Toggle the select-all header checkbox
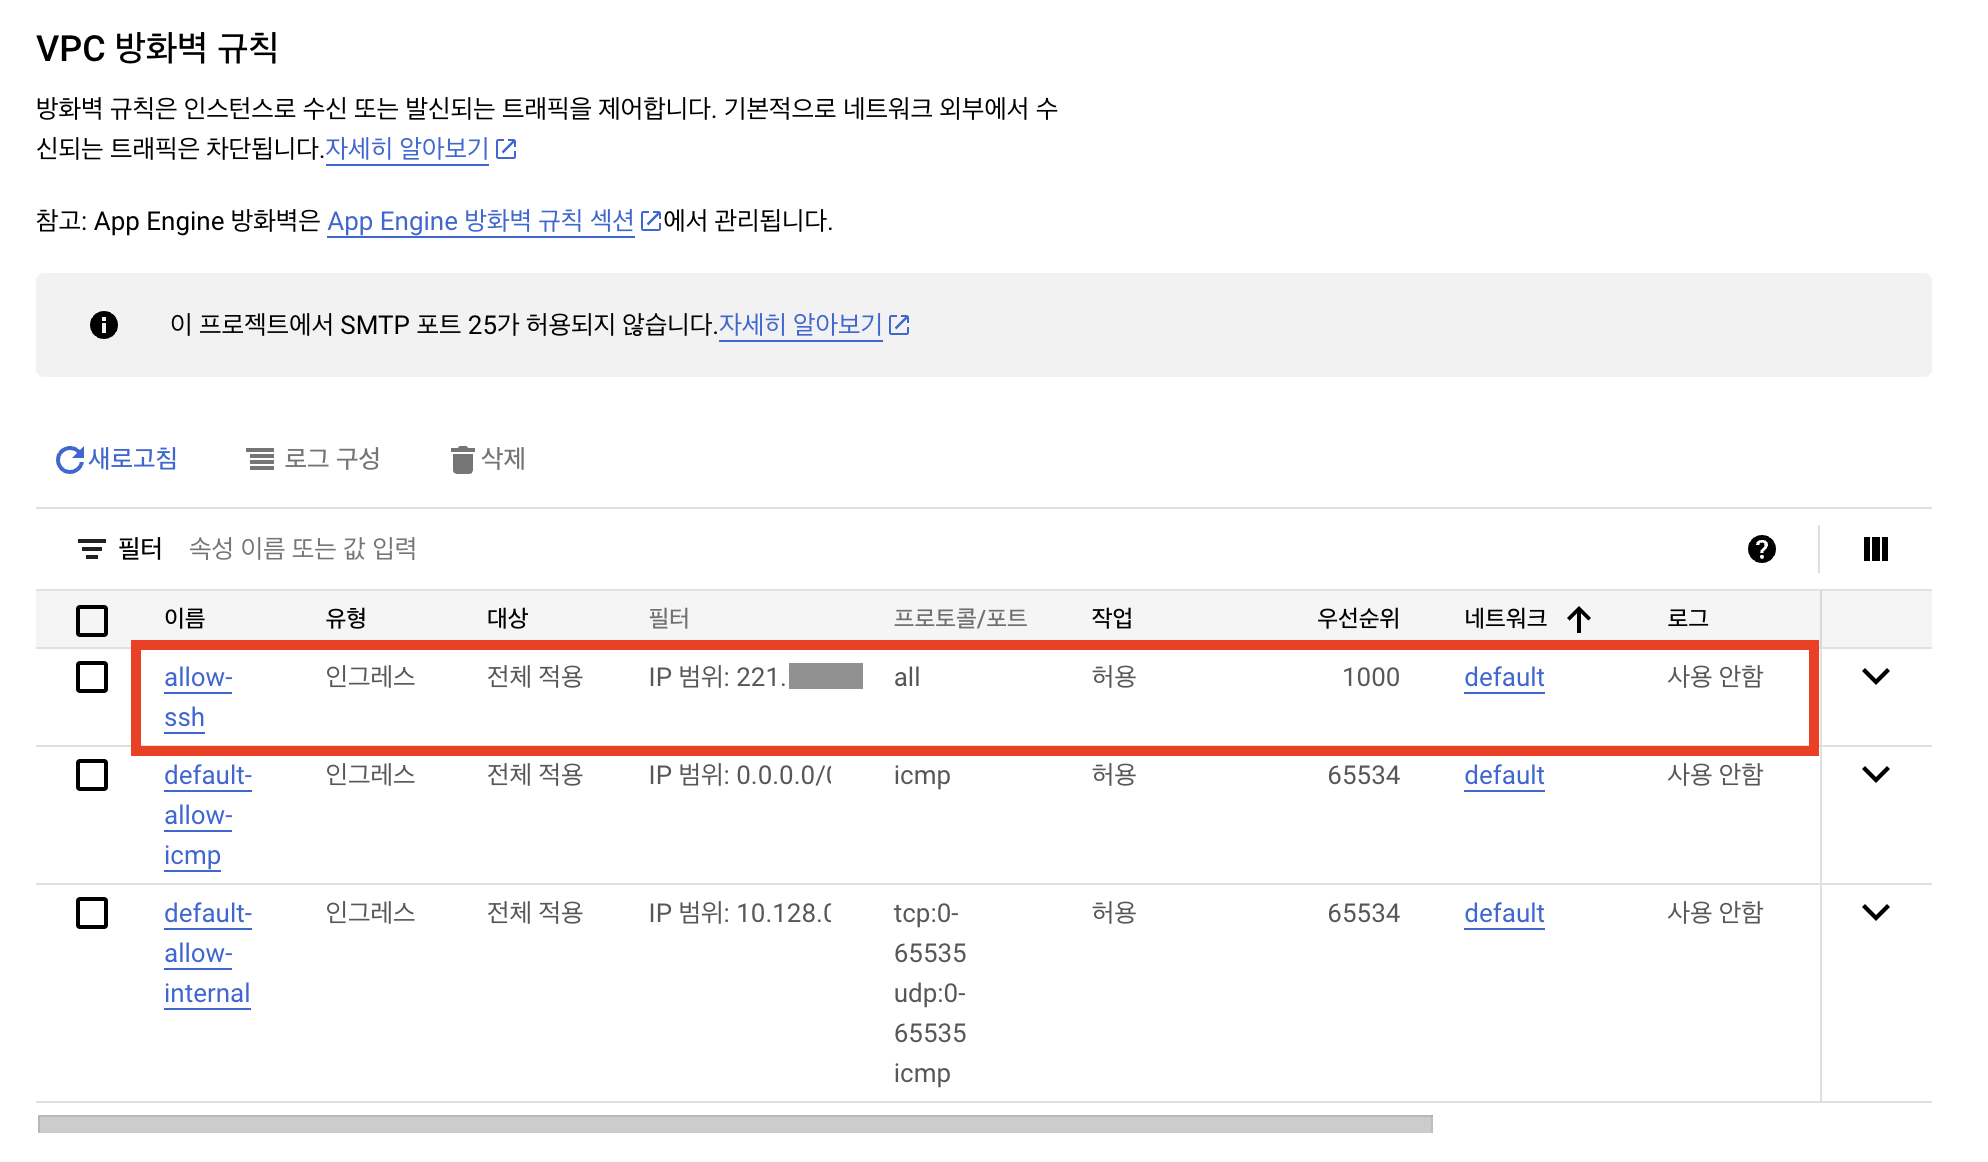 (92, 620)
